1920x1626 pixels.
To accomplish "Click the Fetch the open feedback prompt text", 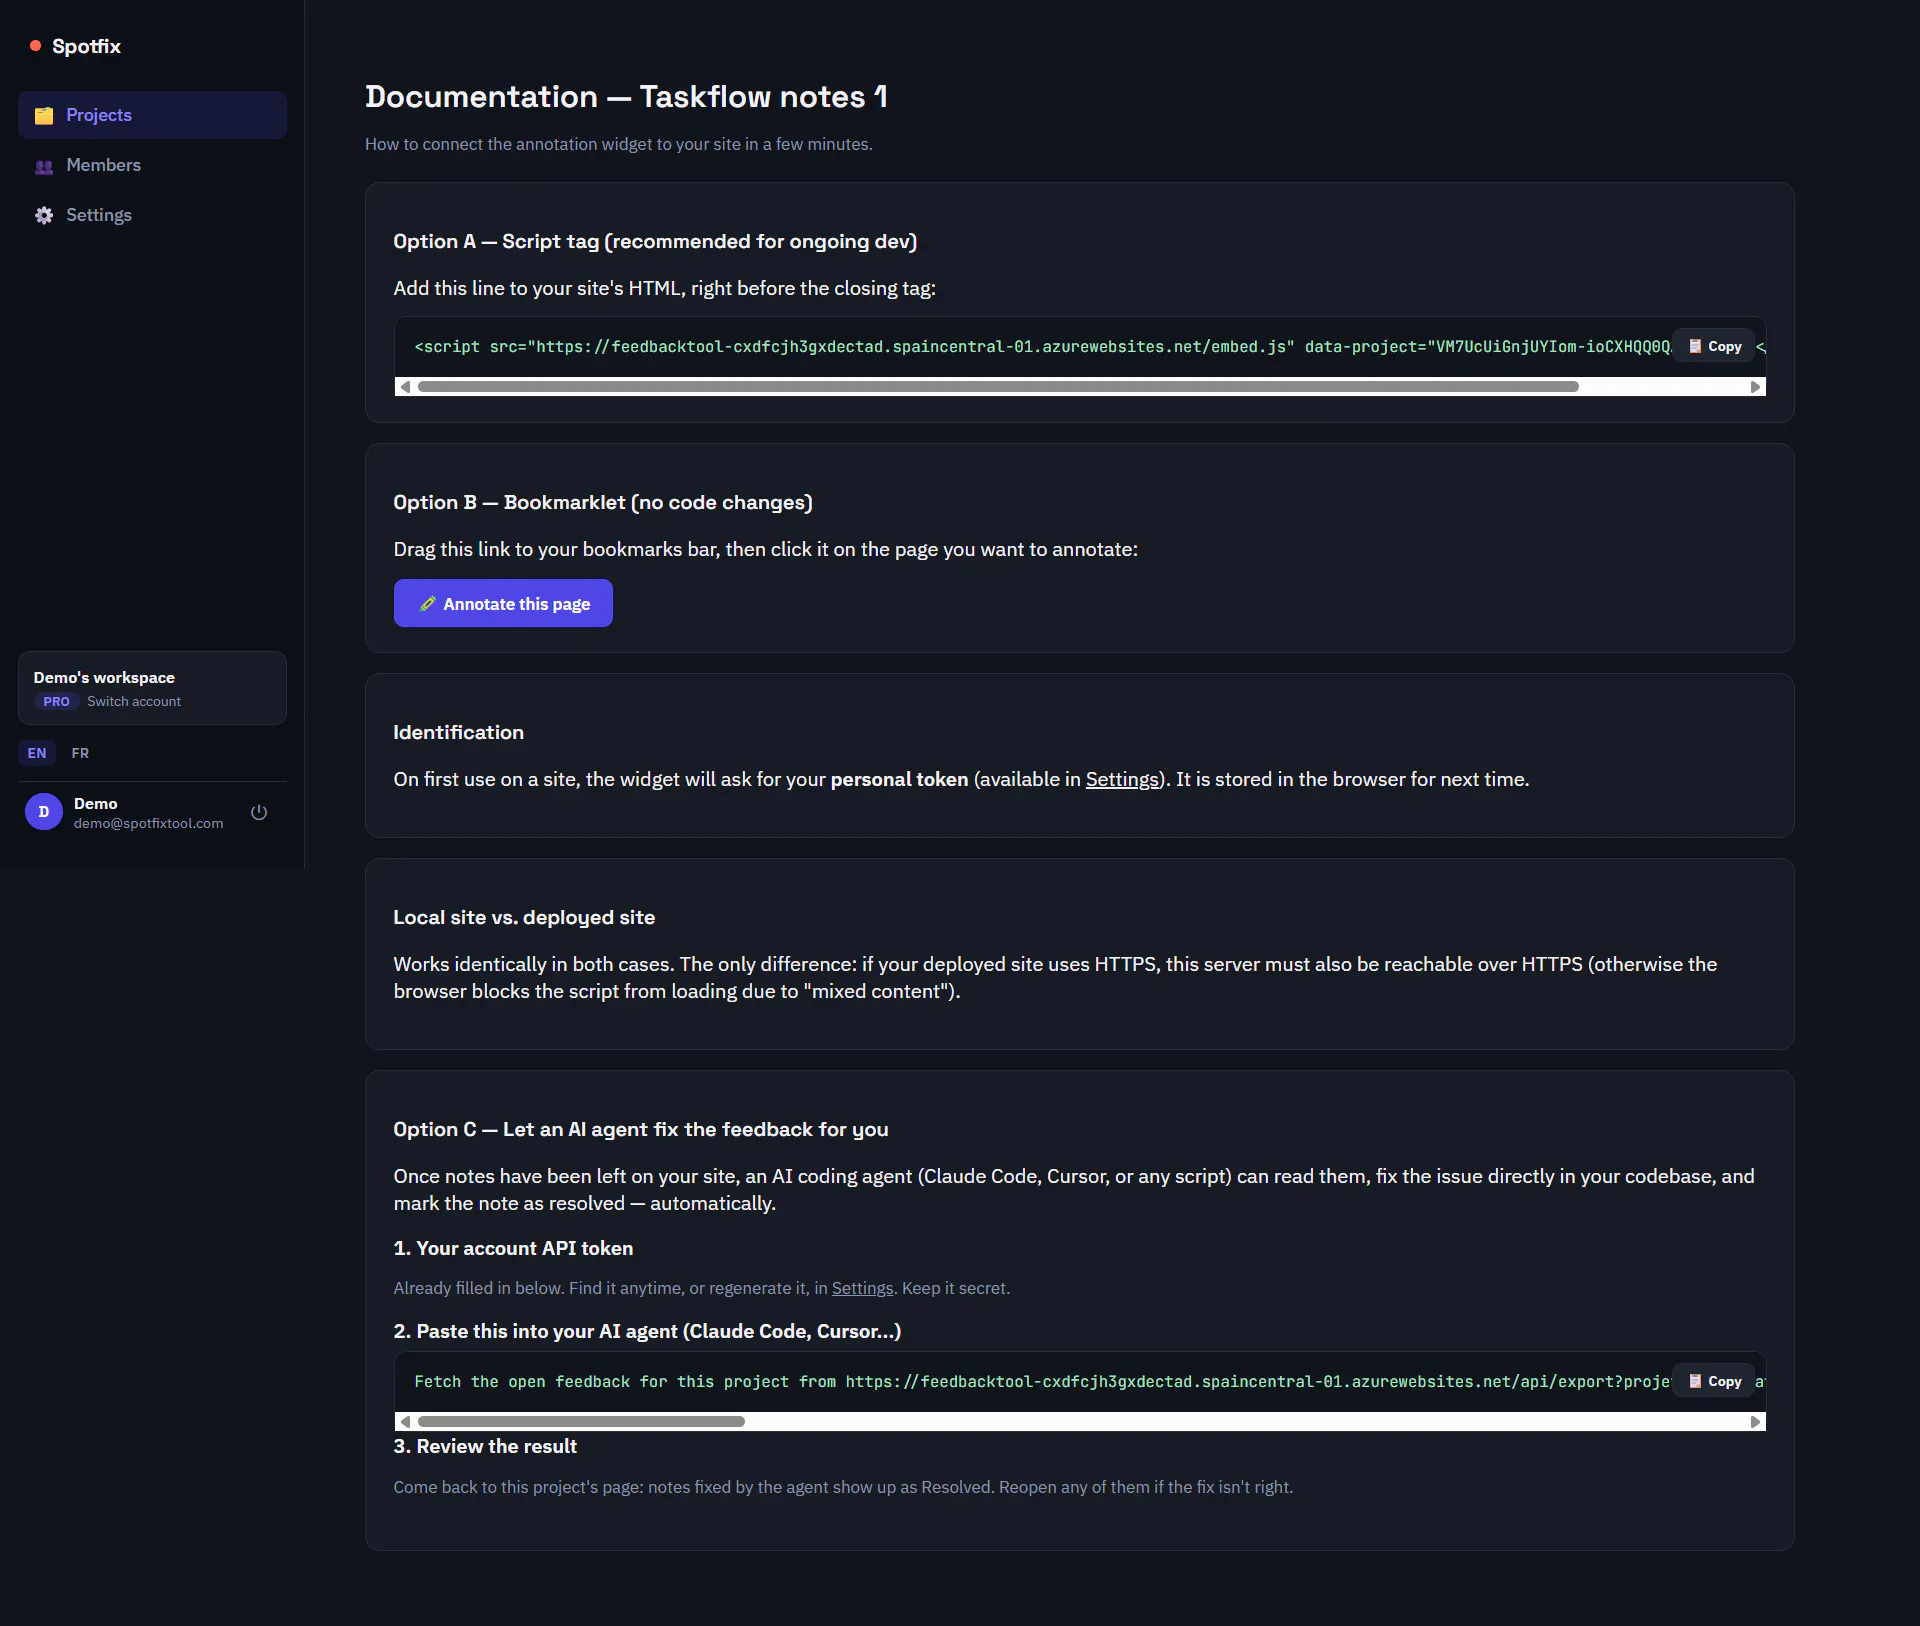I will (1042, 1382).
